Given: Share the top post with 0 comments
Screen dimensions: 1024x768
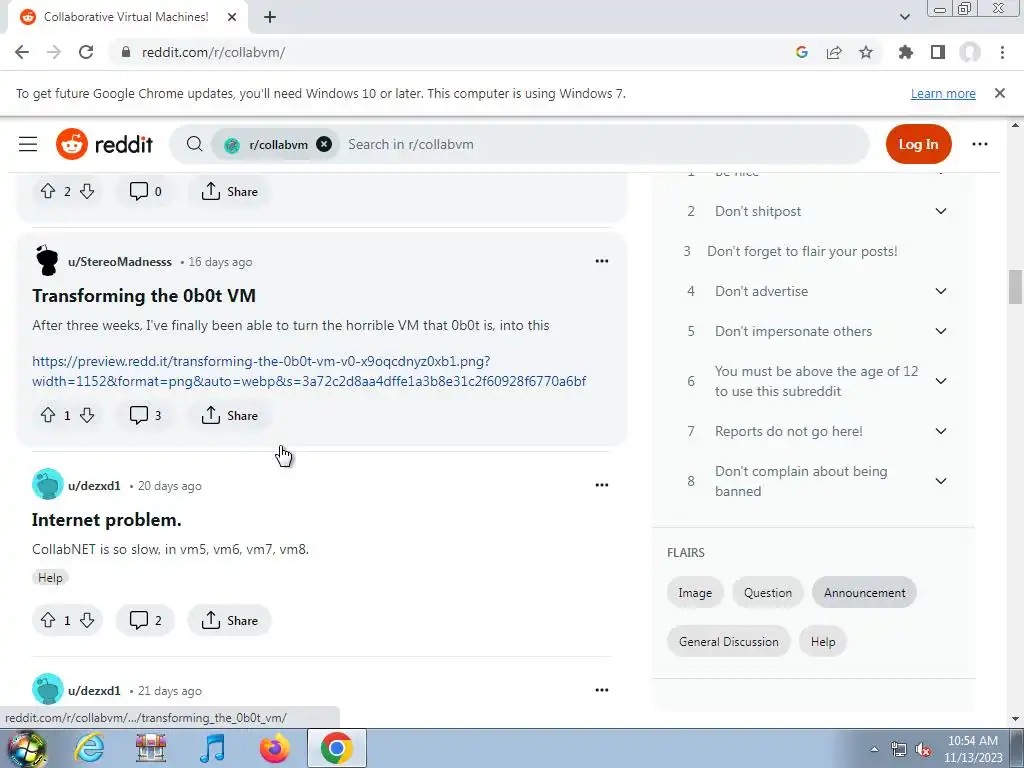Looking at the screenshot, I should [x=229, y=191].
